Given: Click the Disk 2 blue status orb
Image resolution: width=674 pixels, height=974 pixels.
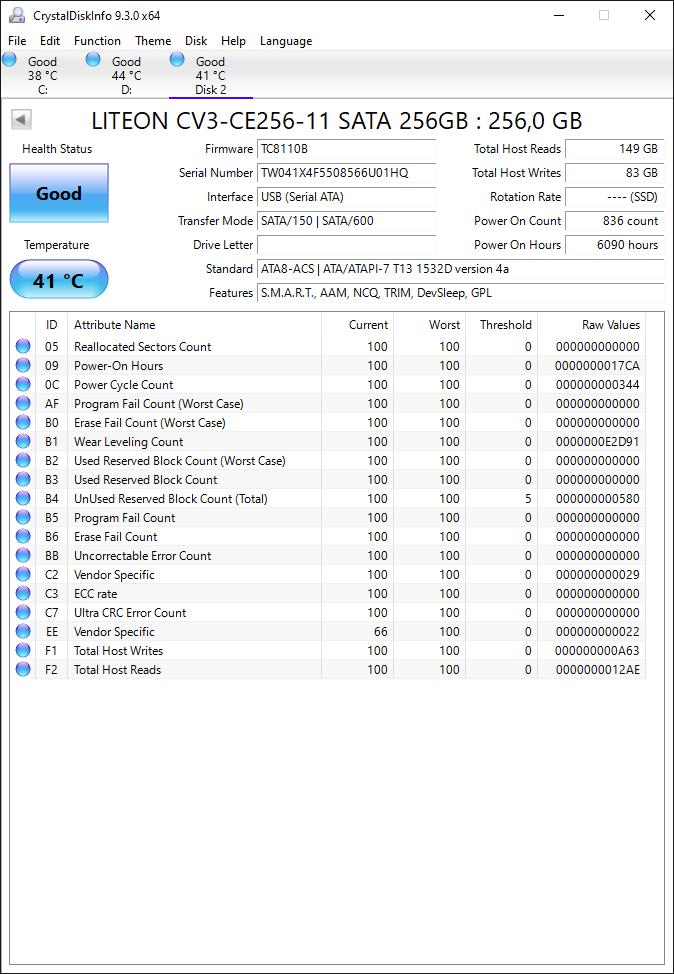Looking at the screenshot, I should pyautogui.click(x=177, y=60).
